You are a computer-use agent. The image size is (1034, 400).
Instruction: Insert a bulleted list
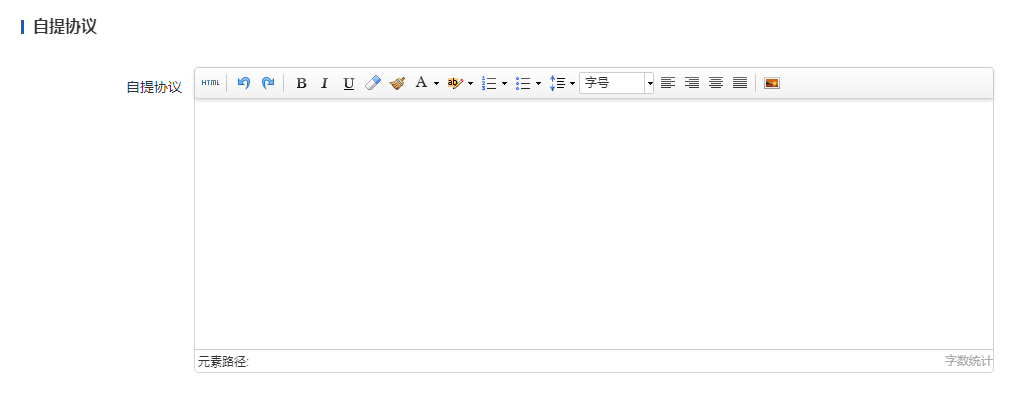pyautogui.click(x=524, y=83)
